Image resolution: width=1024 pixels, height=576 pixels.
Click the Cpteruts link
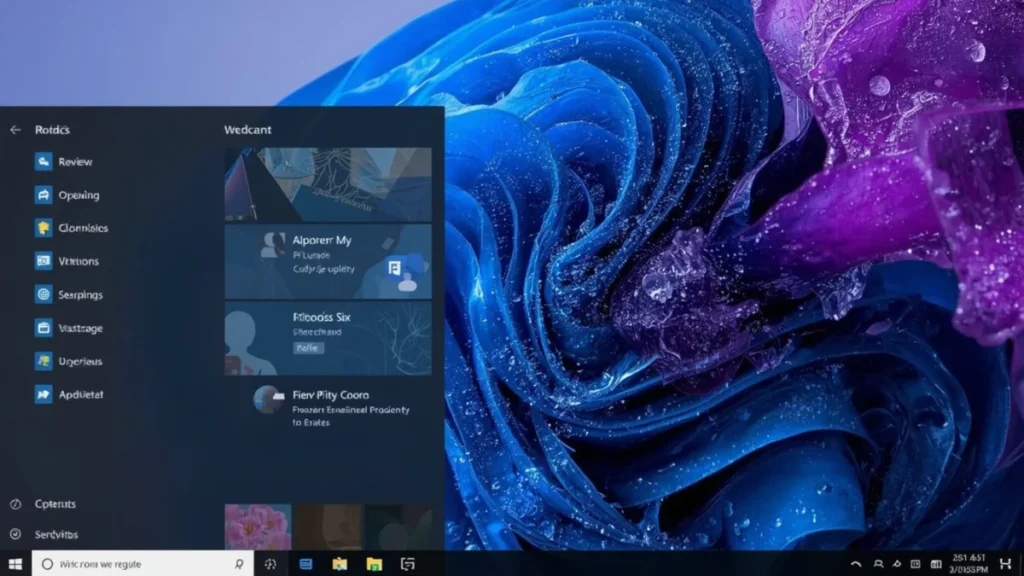56,504
